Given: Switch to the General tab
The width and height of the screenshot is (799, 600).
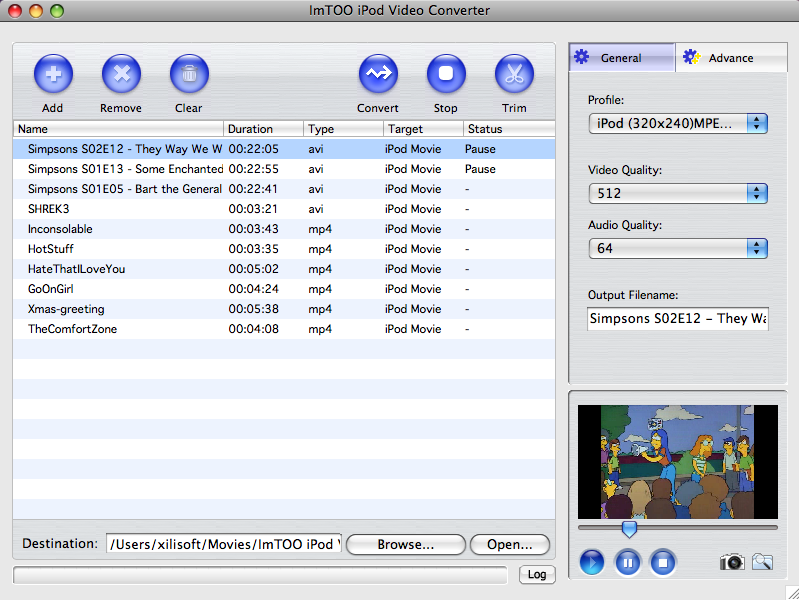Looking at the screenshot, I should (x=622, y=58).
